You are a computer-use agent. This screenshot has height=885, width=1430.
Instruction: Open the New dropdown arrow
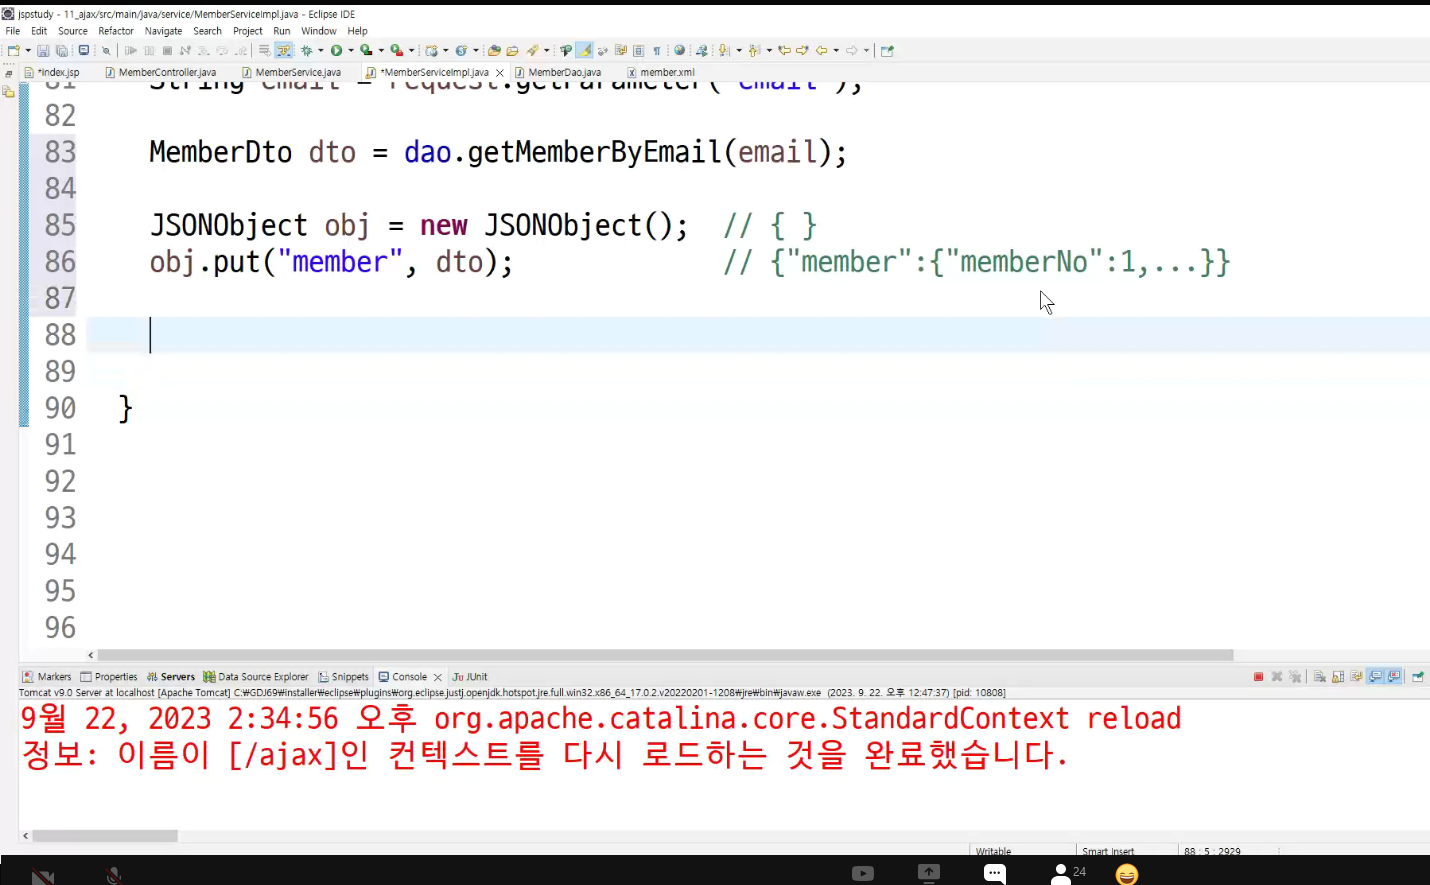tap(28, 50)
